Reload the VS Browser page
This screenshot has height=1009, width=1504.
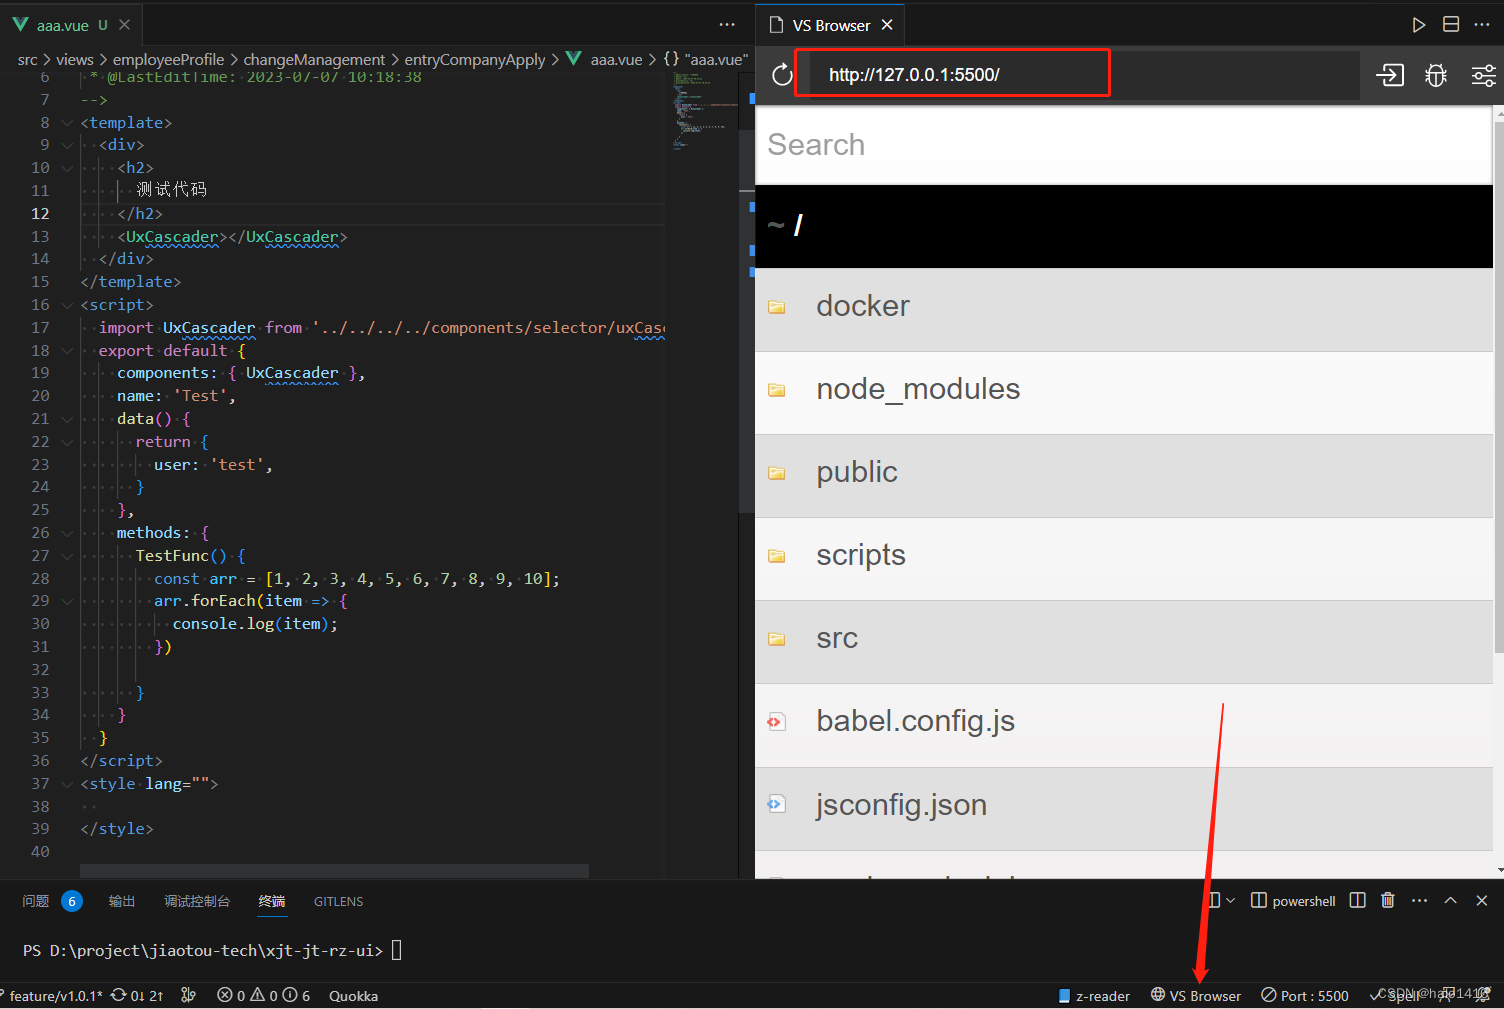click(x=782, y=75)
